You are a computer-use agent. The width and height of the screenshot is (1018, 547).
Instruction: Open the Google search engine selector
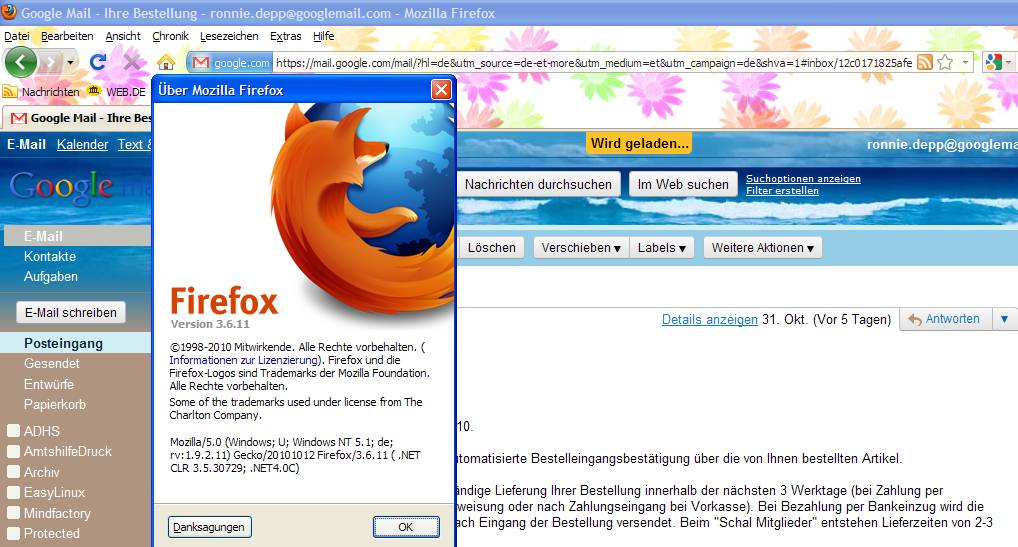[999, 62]
